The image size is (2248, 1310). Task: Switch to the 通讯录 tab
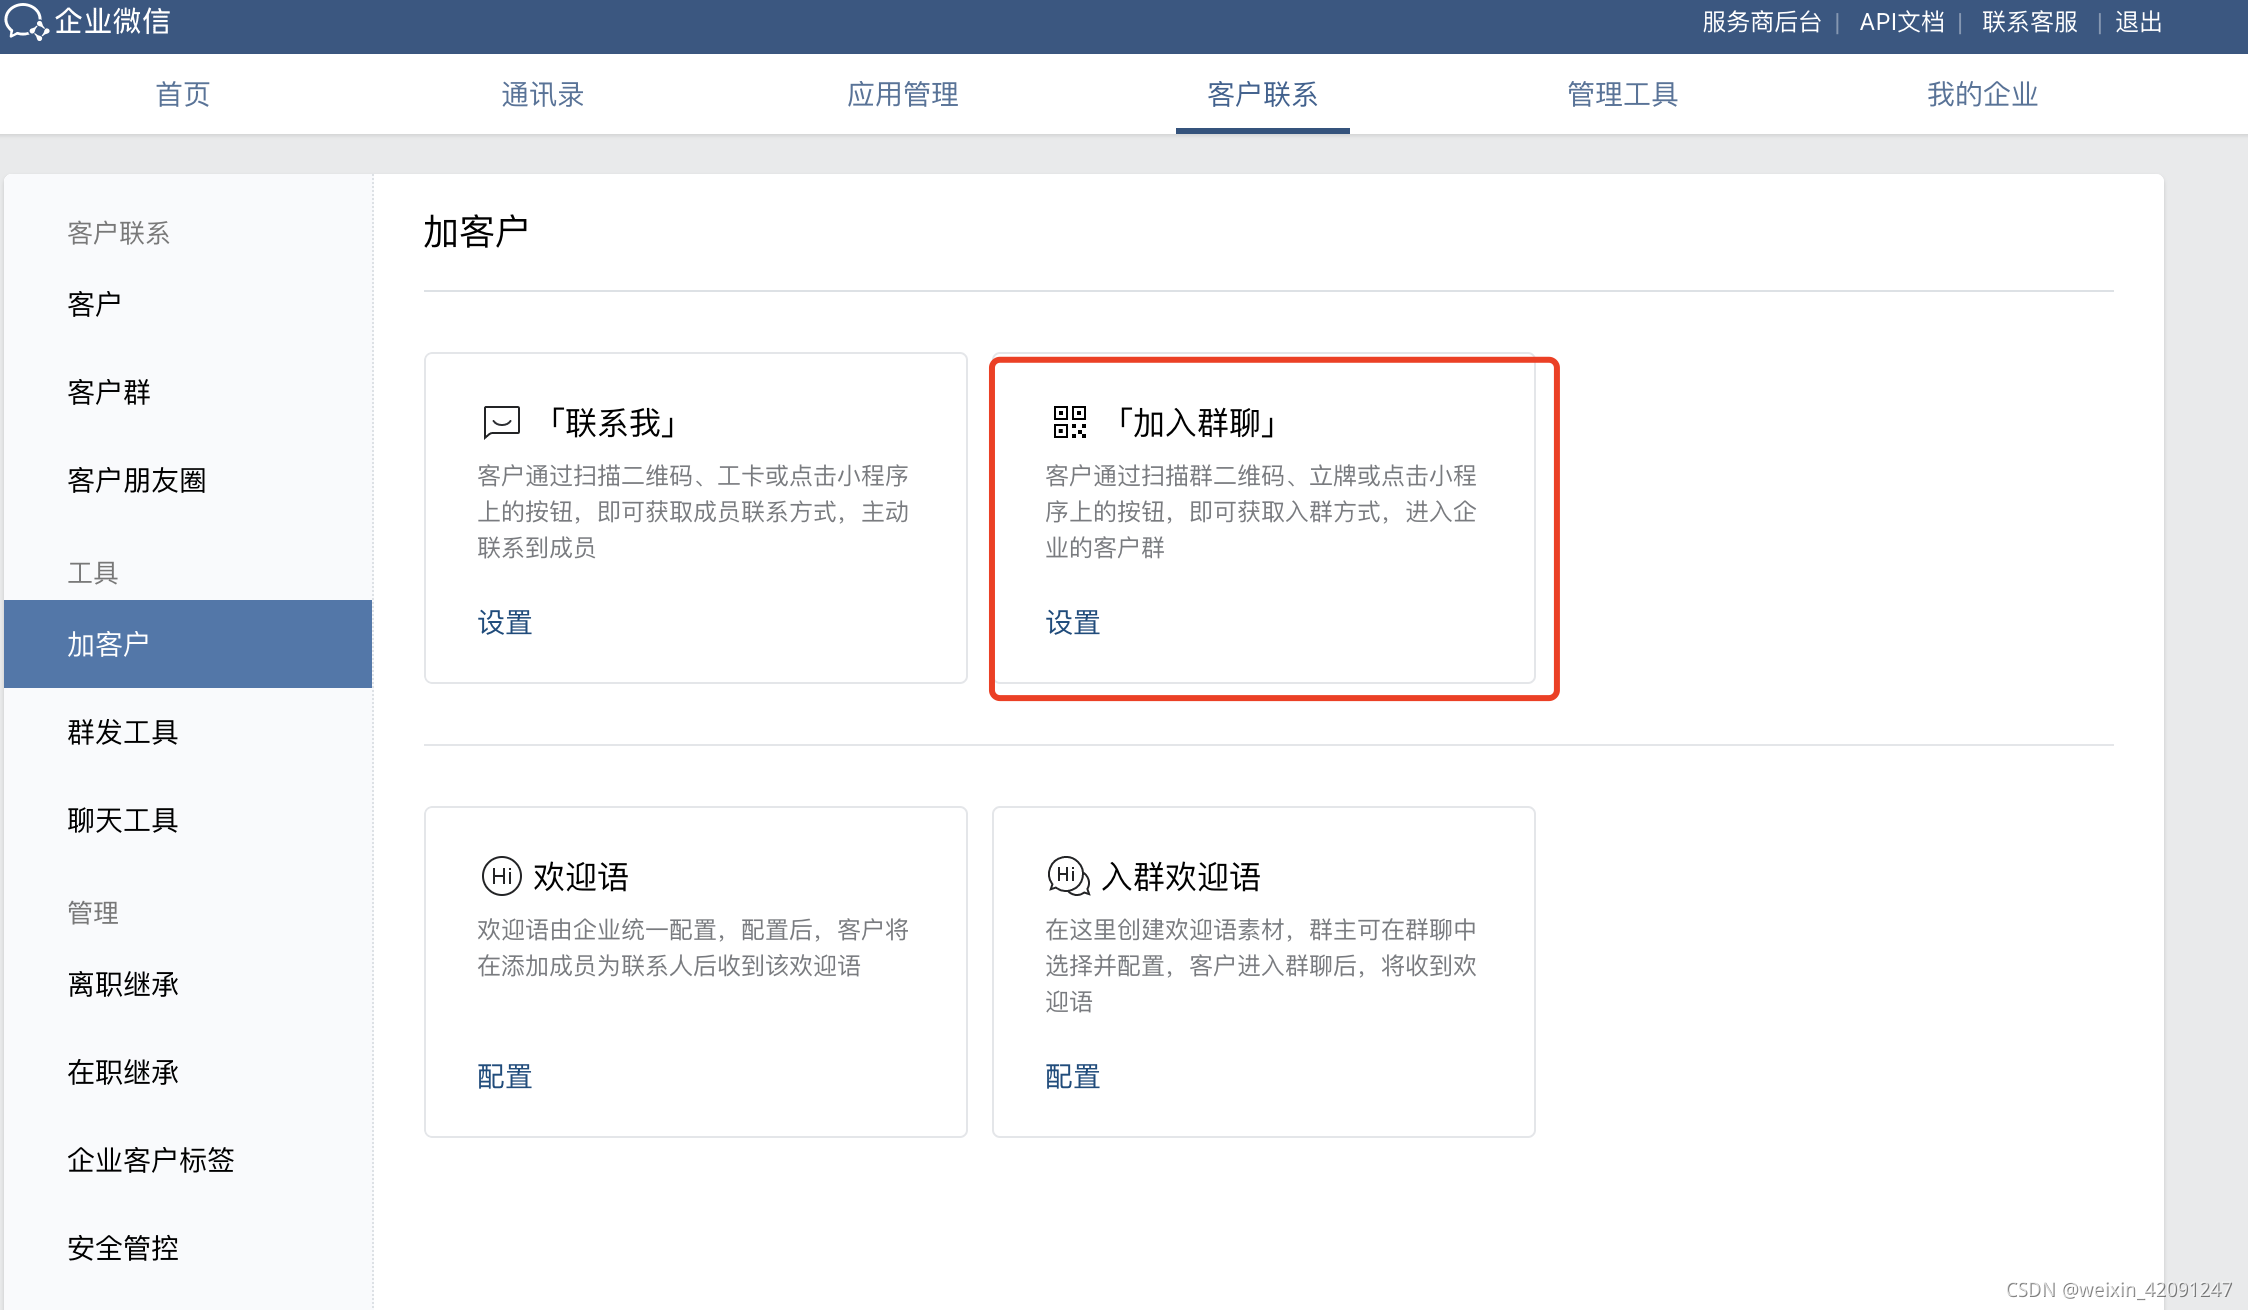(541, 94)
